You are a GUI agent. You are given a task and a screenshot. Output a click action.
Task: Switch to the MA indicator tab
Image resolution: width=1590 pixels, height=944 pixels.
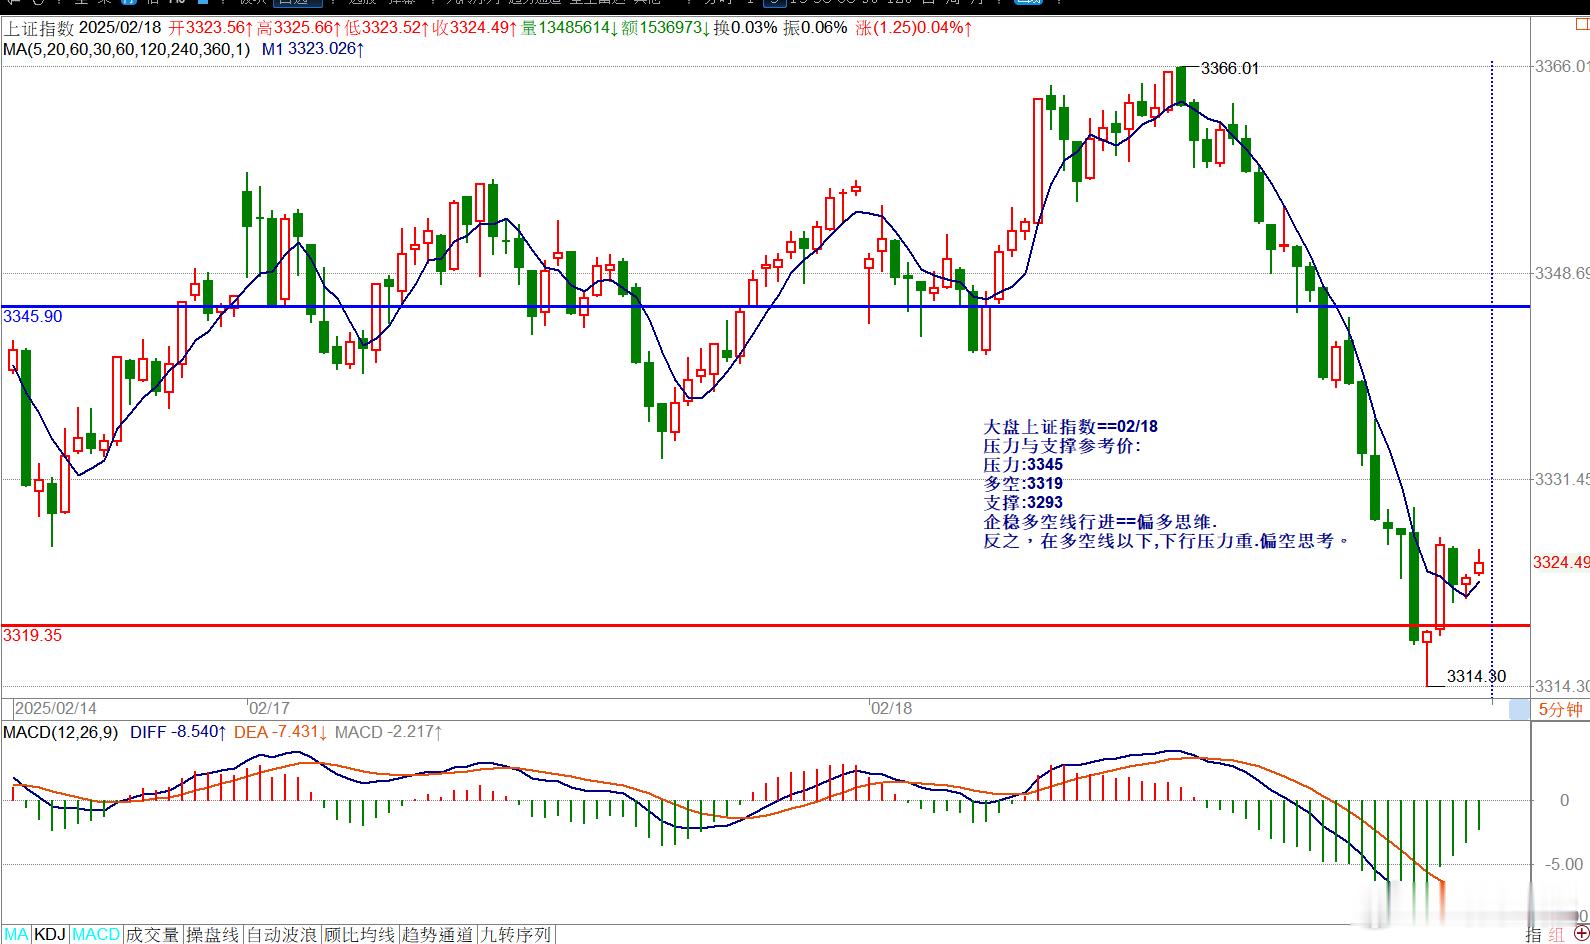[16, 934]
